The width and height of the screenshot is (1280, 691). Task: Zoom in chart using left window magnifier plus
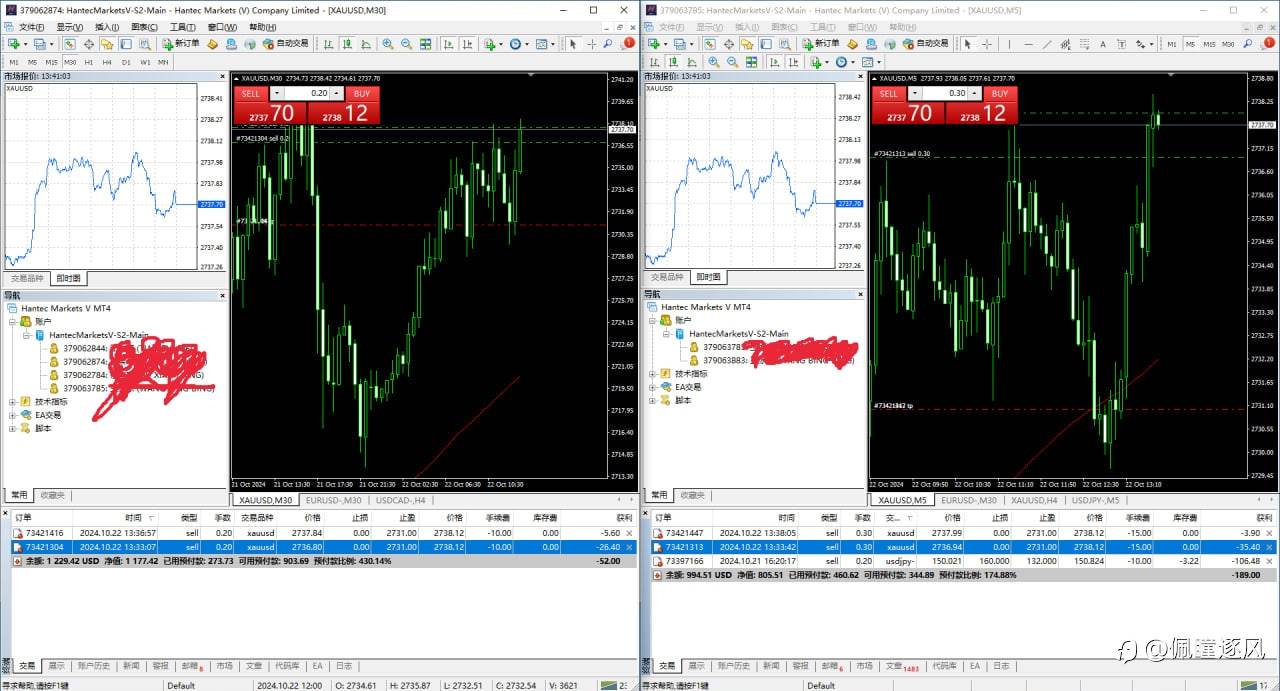tap(388, 44)
